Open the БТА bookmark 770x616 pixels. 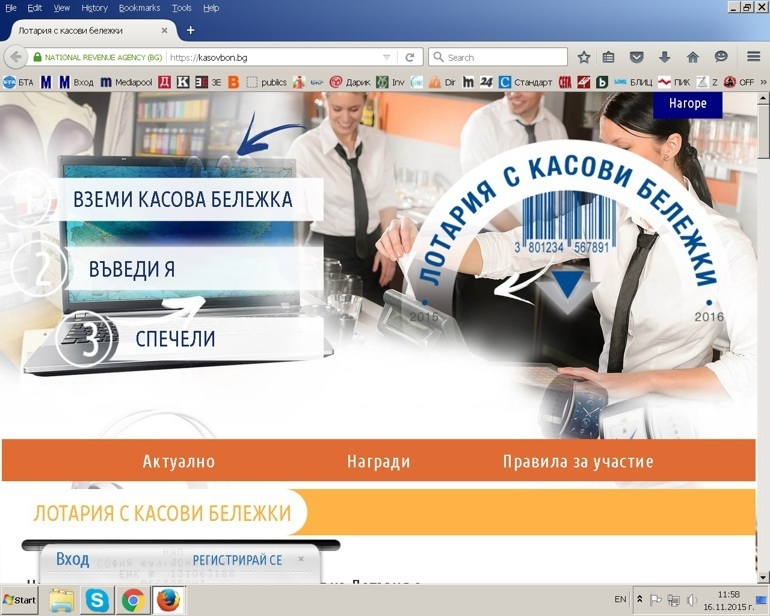pos(18,83)
